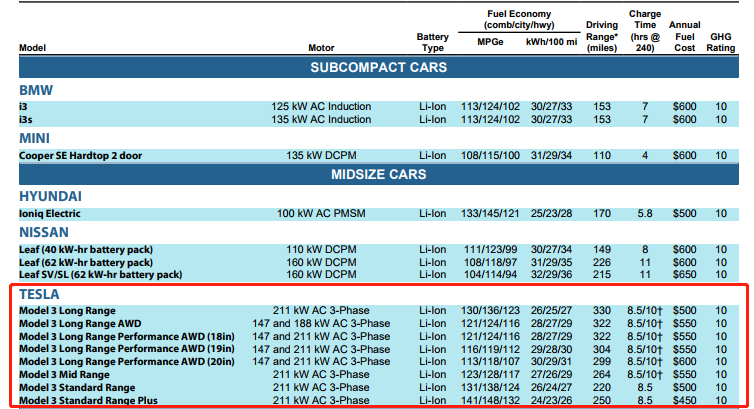
Task: Click Leaf (40 kW-hr battery pack) model
Action: [86, 249]
